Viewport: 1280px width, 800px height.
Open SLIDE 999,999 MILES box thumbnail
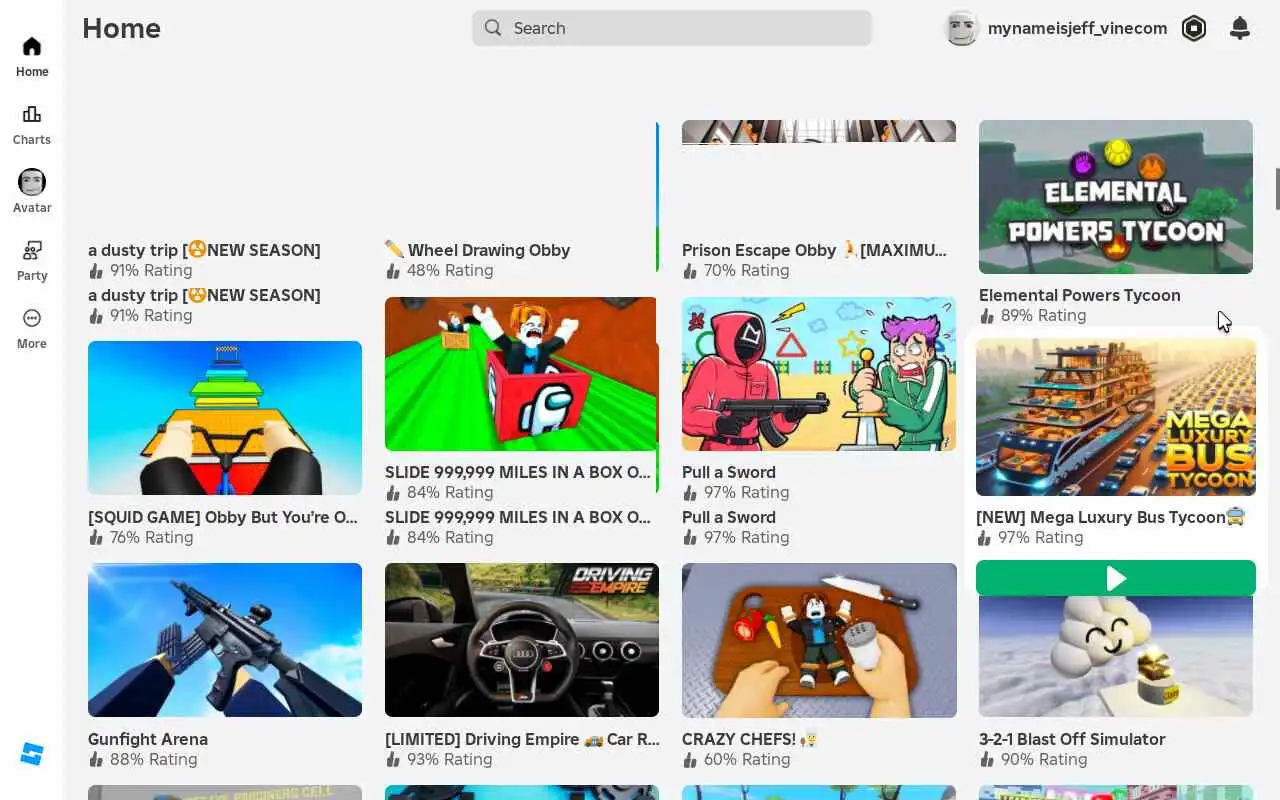521,374
